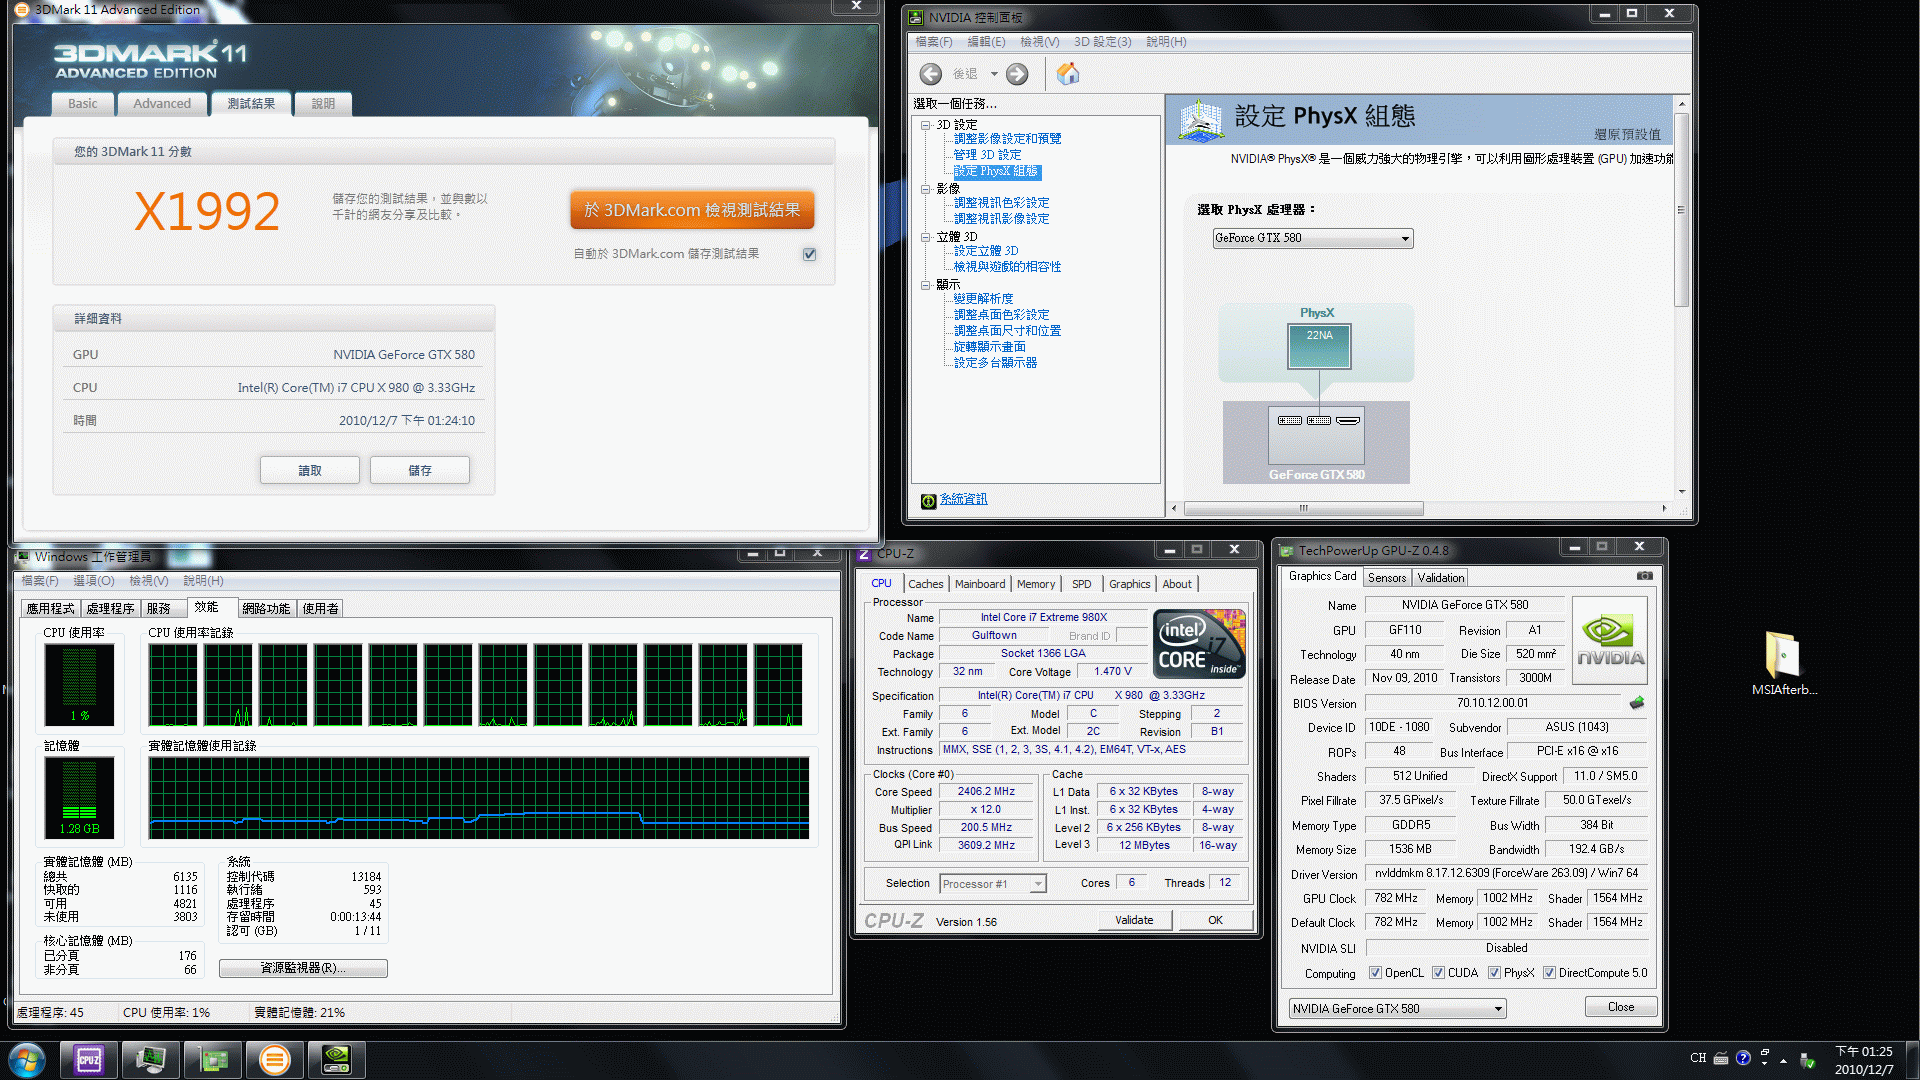Toggle auto-save results on 3DMark.com checkbox
The width and height of the screenshot is (1920, 1080).
(809, 254)
